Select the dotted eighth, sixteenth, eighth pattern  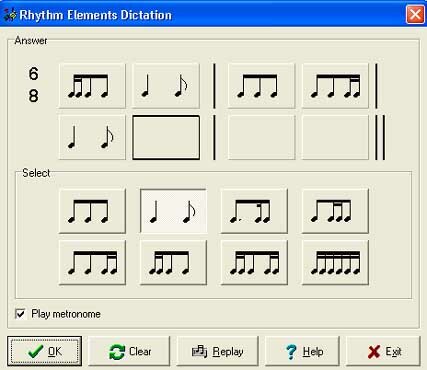(x=254, y=211)
